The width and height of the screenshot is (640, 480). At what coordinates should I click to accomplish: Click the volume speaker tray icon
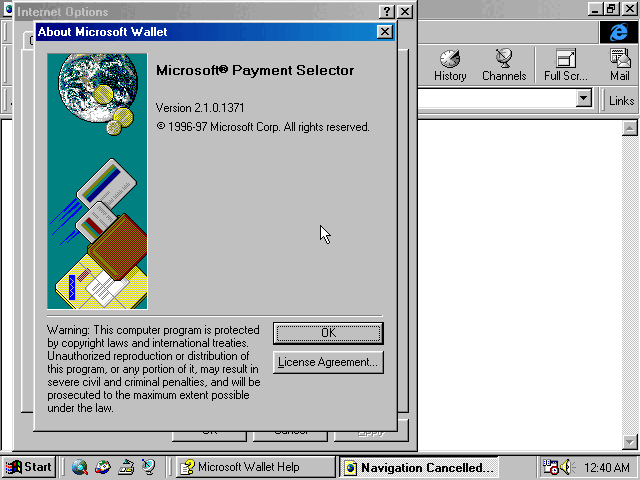[x=567, y=467]
